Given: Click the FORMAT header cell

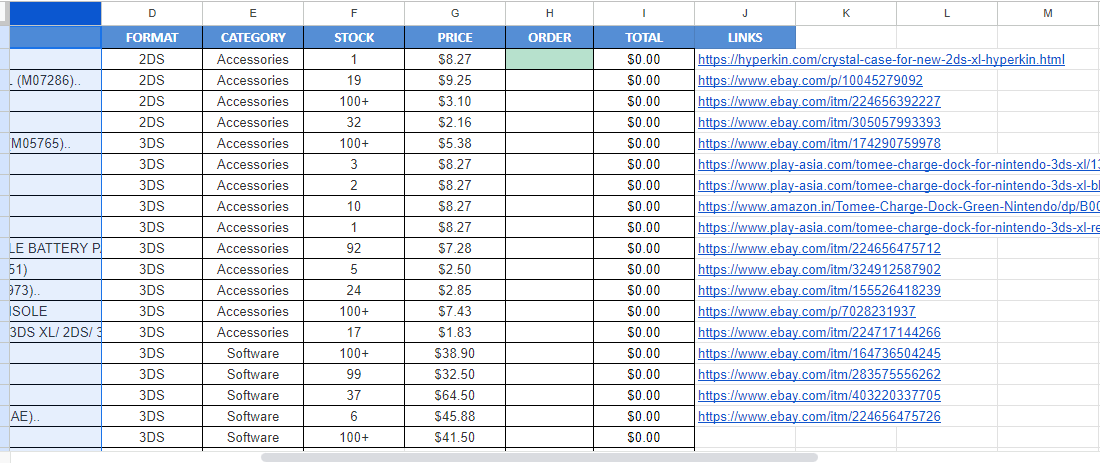Looking at the screenshot, I should click(152, 38).
